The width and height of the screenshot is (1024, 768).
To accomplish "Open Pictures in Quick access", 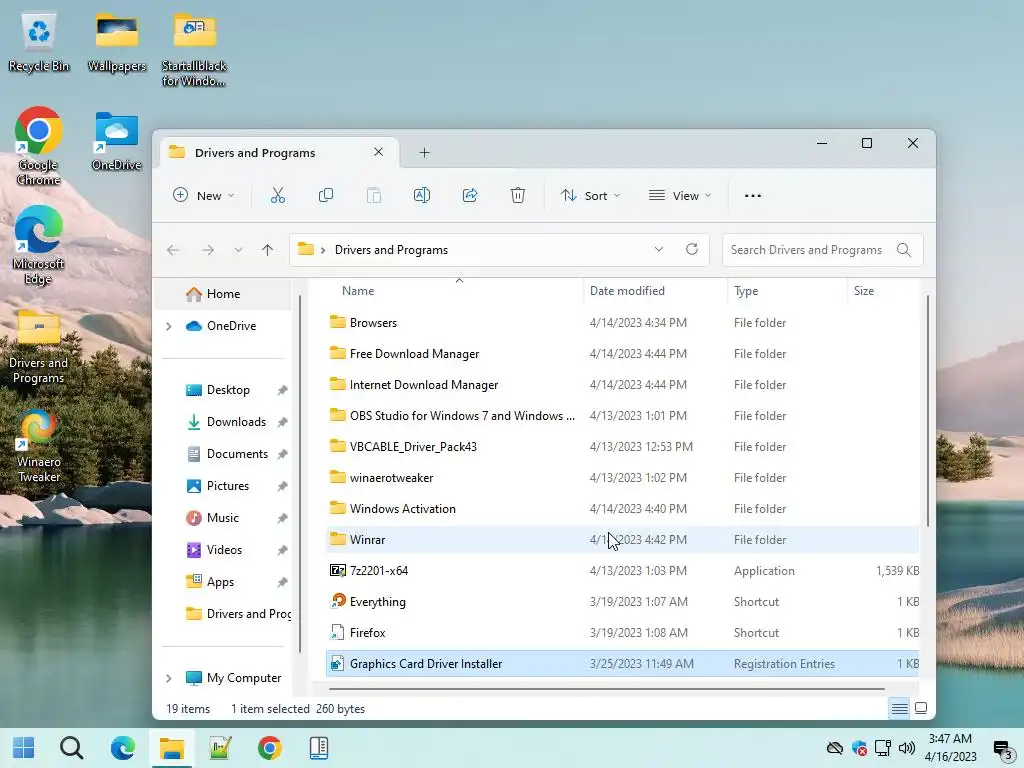I will pyautogui.click(x=227, y=486).
